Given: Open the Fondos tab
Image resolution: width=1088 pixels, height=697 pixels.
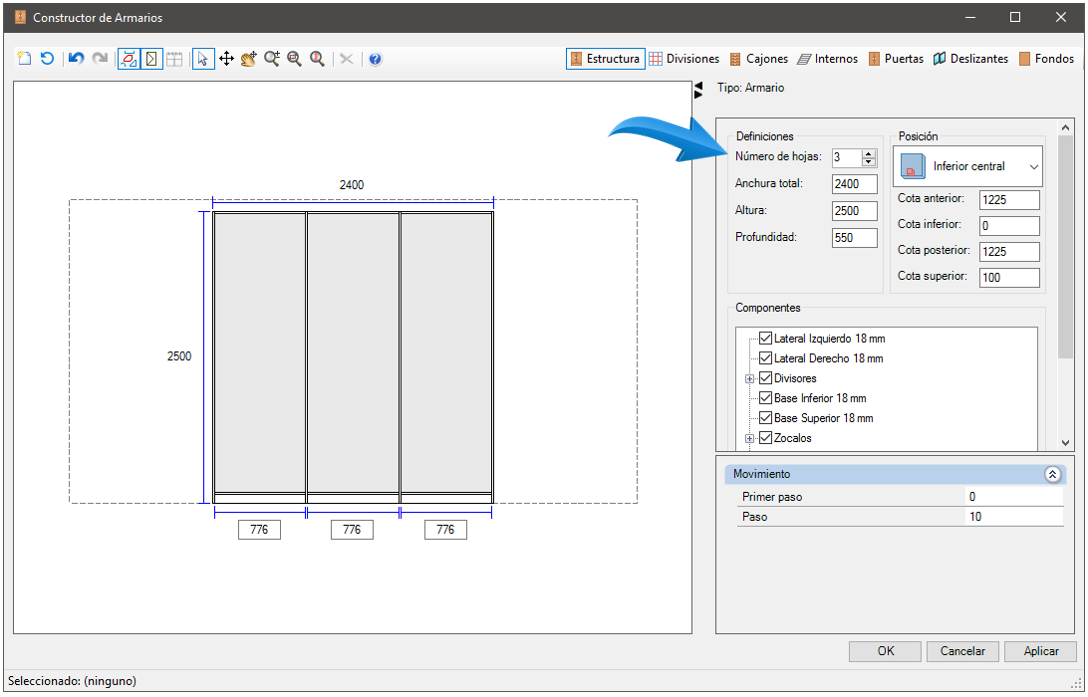Looking at the screenshot, I should coord(1046,59).
